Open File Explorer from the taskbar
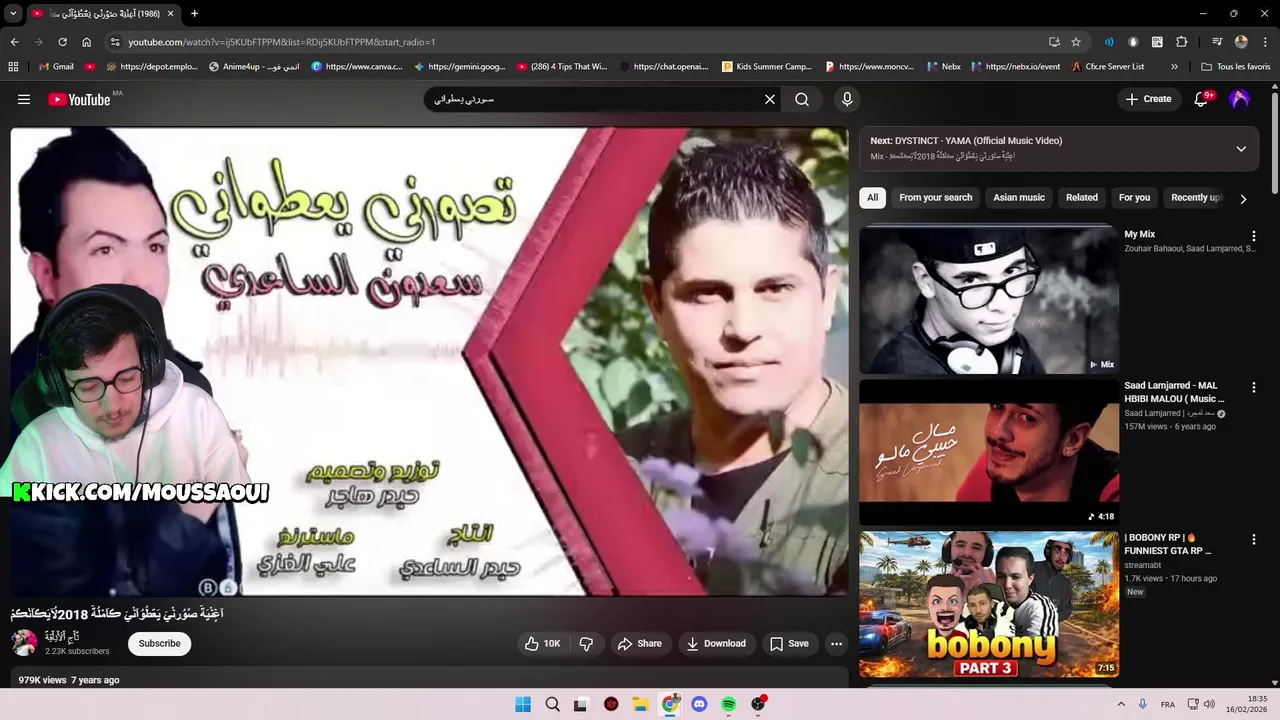1280x720 pixels. pos(640,704)
